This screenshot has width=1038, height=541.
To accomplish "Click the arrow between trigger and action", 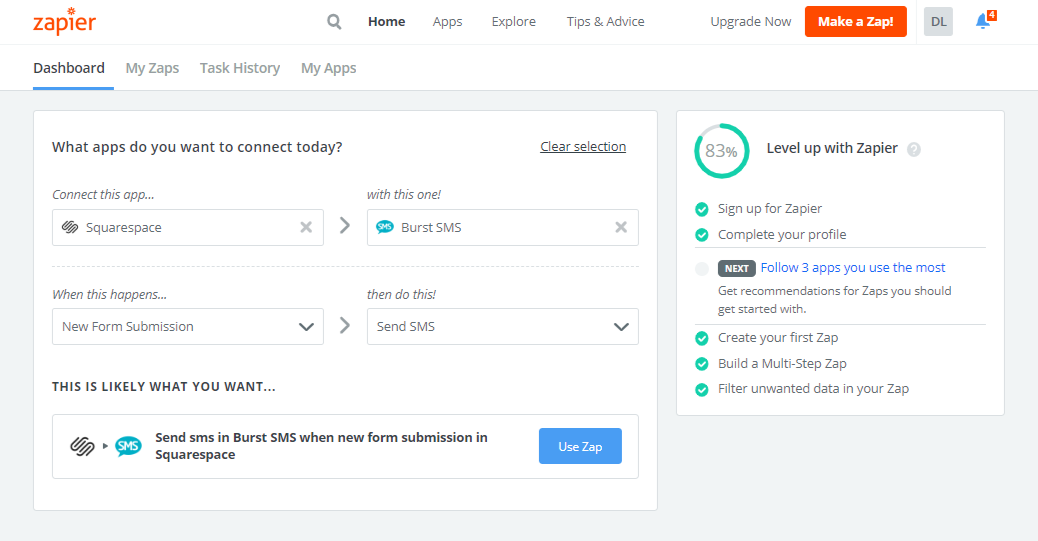I will coord(345,325).
